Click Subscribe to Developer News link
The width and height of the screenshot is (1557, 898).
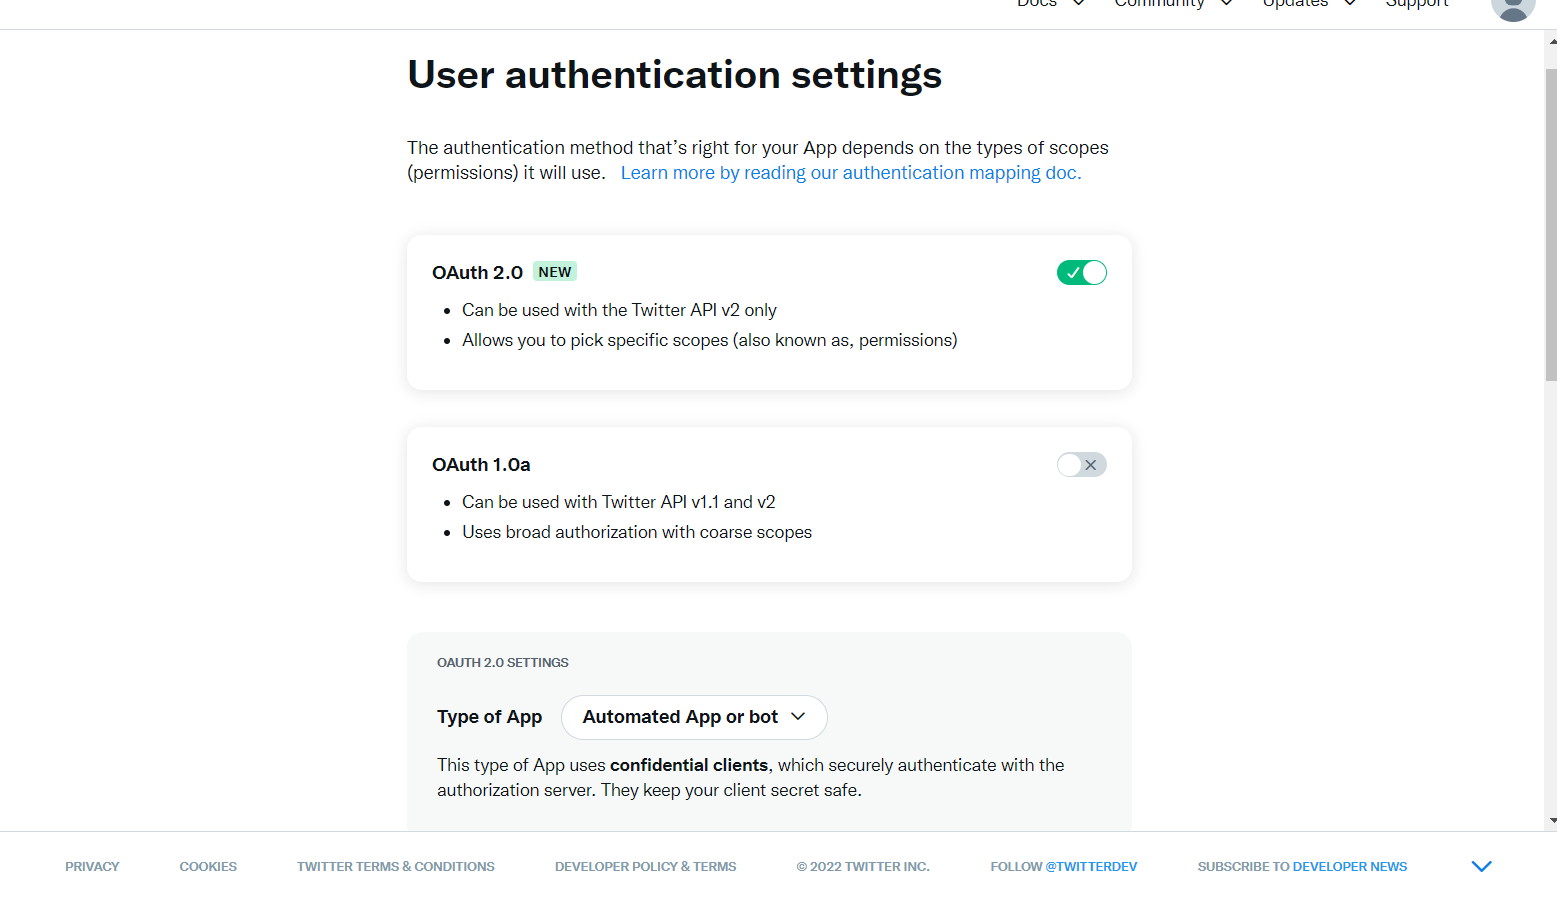[1301, 867]
